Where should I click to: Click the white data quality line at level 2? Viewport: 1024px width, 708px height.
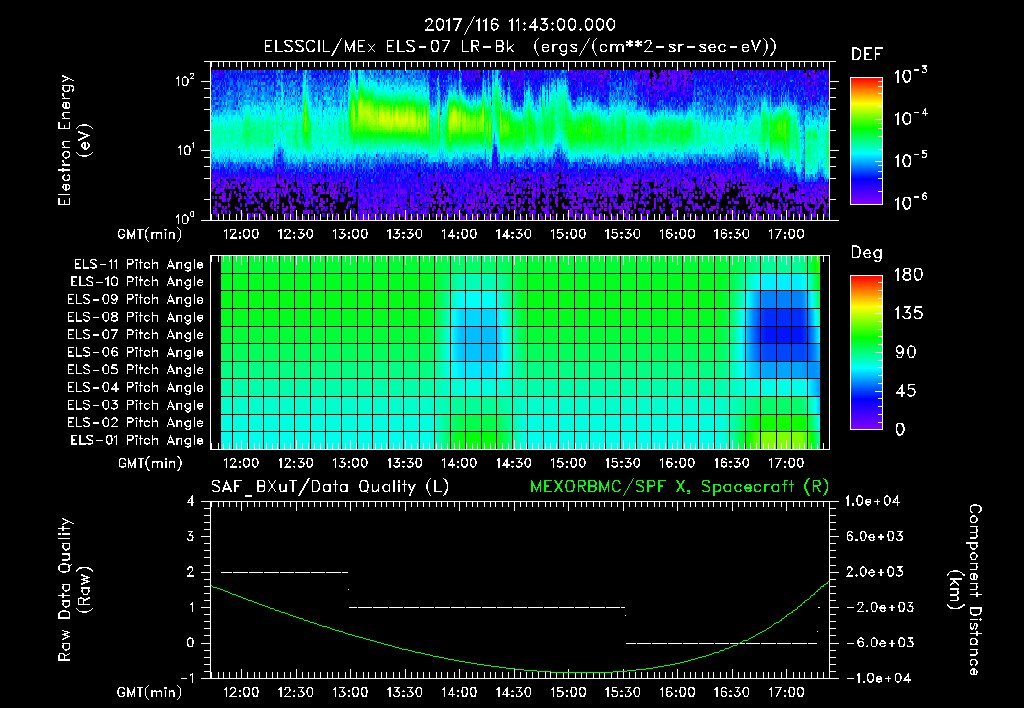pyautogui.click(x=285, y=572)
